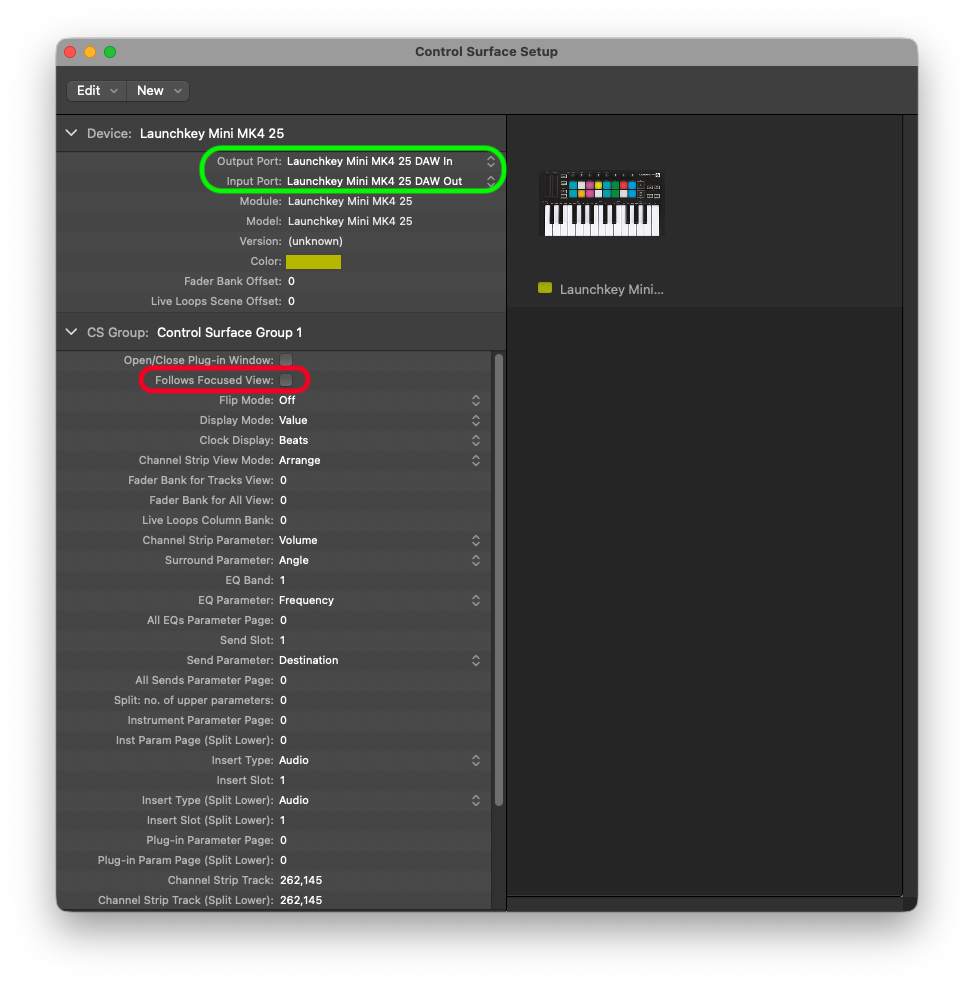Open Channel Strip View Mode popup
Image resolution: width=974 pixels, height=986 pixels.
point(380,460)
